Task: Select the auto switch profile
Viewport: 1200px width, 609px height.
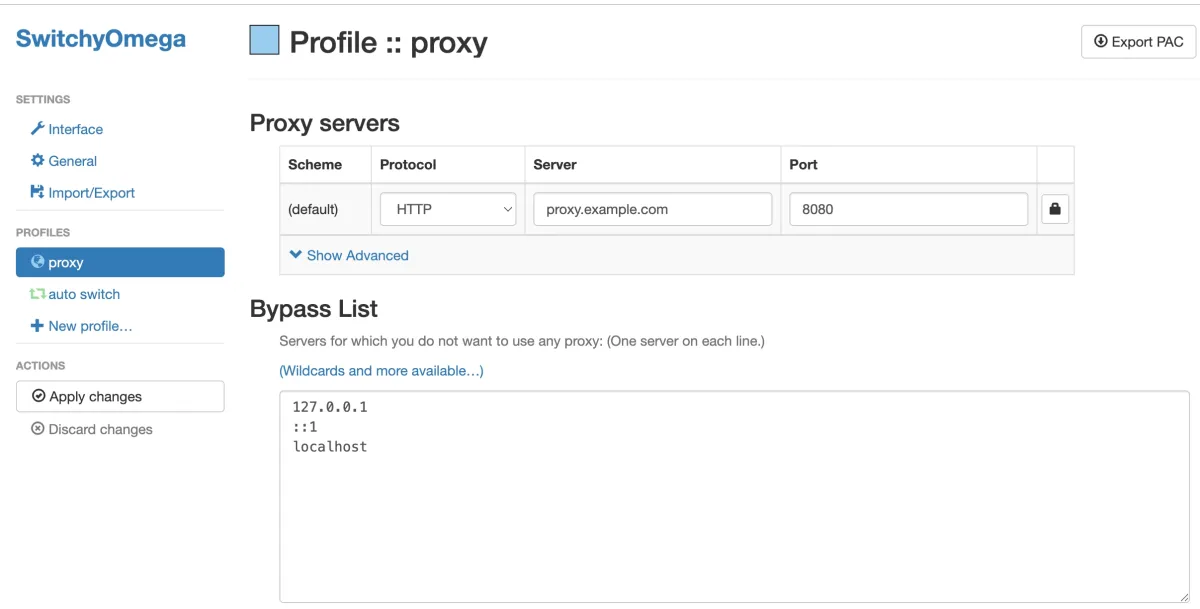Action: pyautogui.click(x=75, y=294)
